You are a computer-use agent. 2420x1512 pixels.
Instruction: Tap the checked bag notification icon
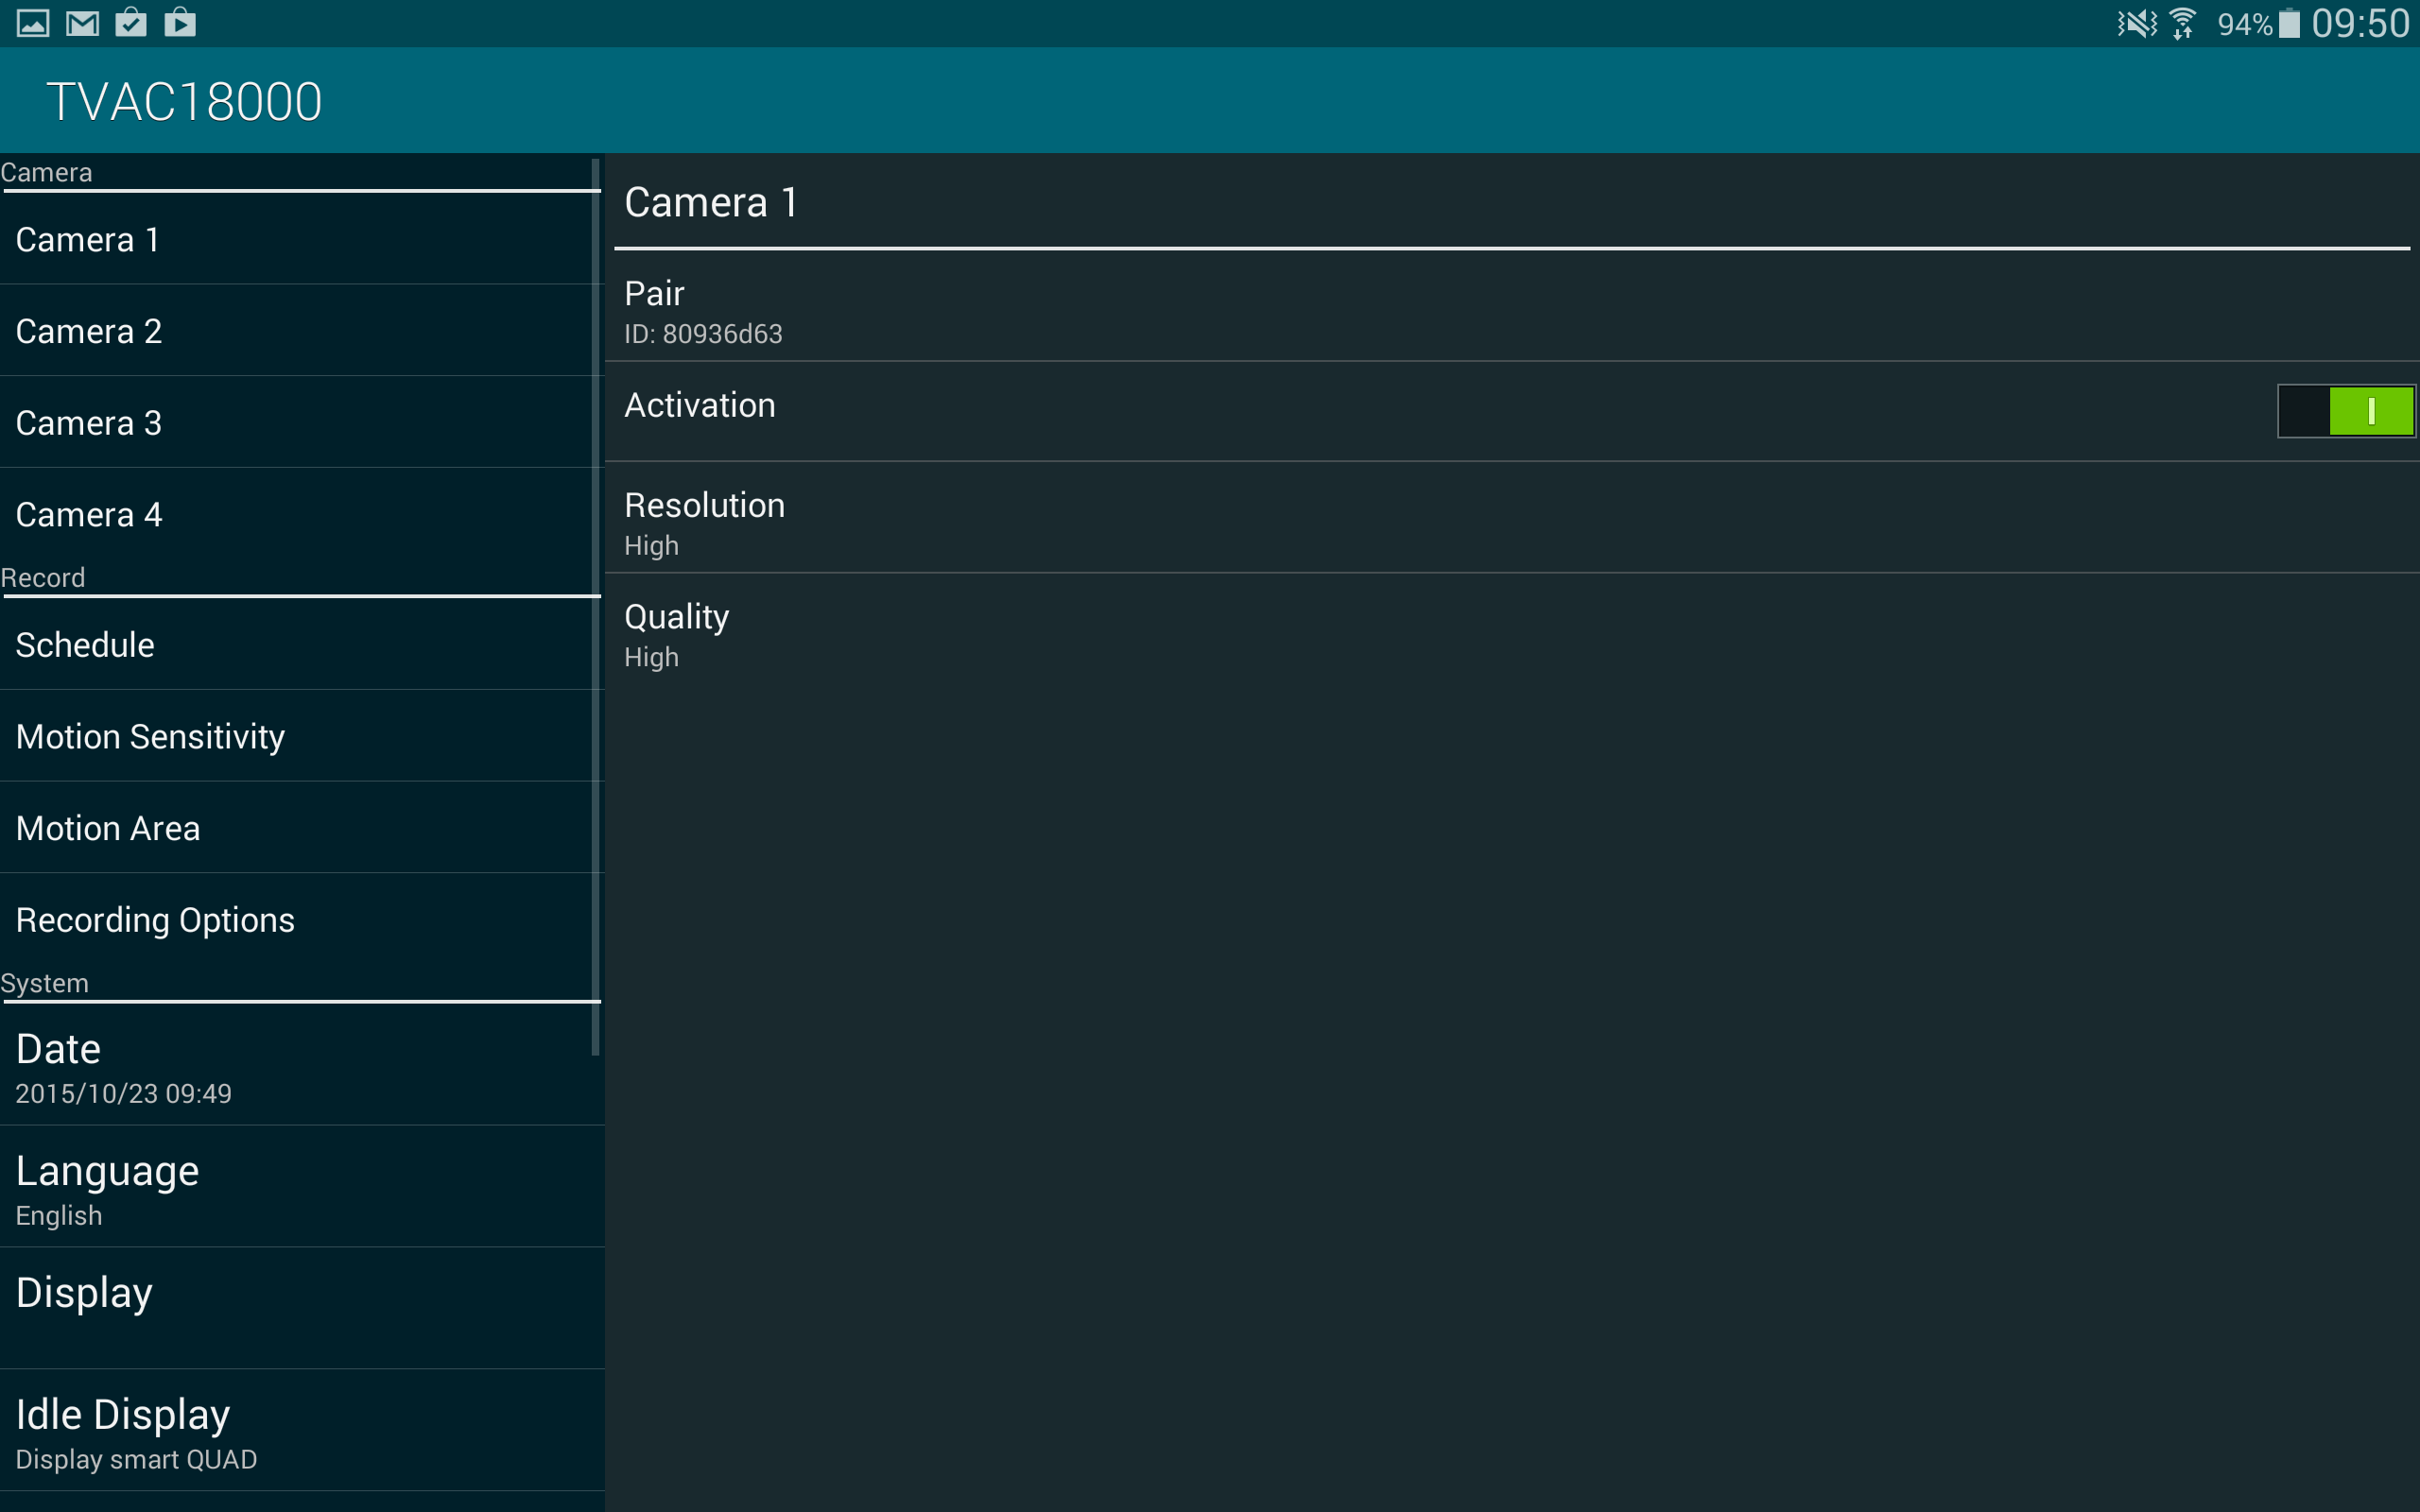click(x=131, y=23)
